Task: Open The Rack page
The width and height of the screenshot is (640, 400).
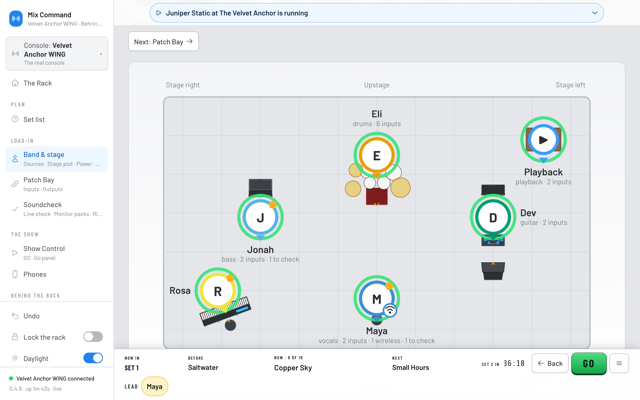Action: (x=57, y=83)
